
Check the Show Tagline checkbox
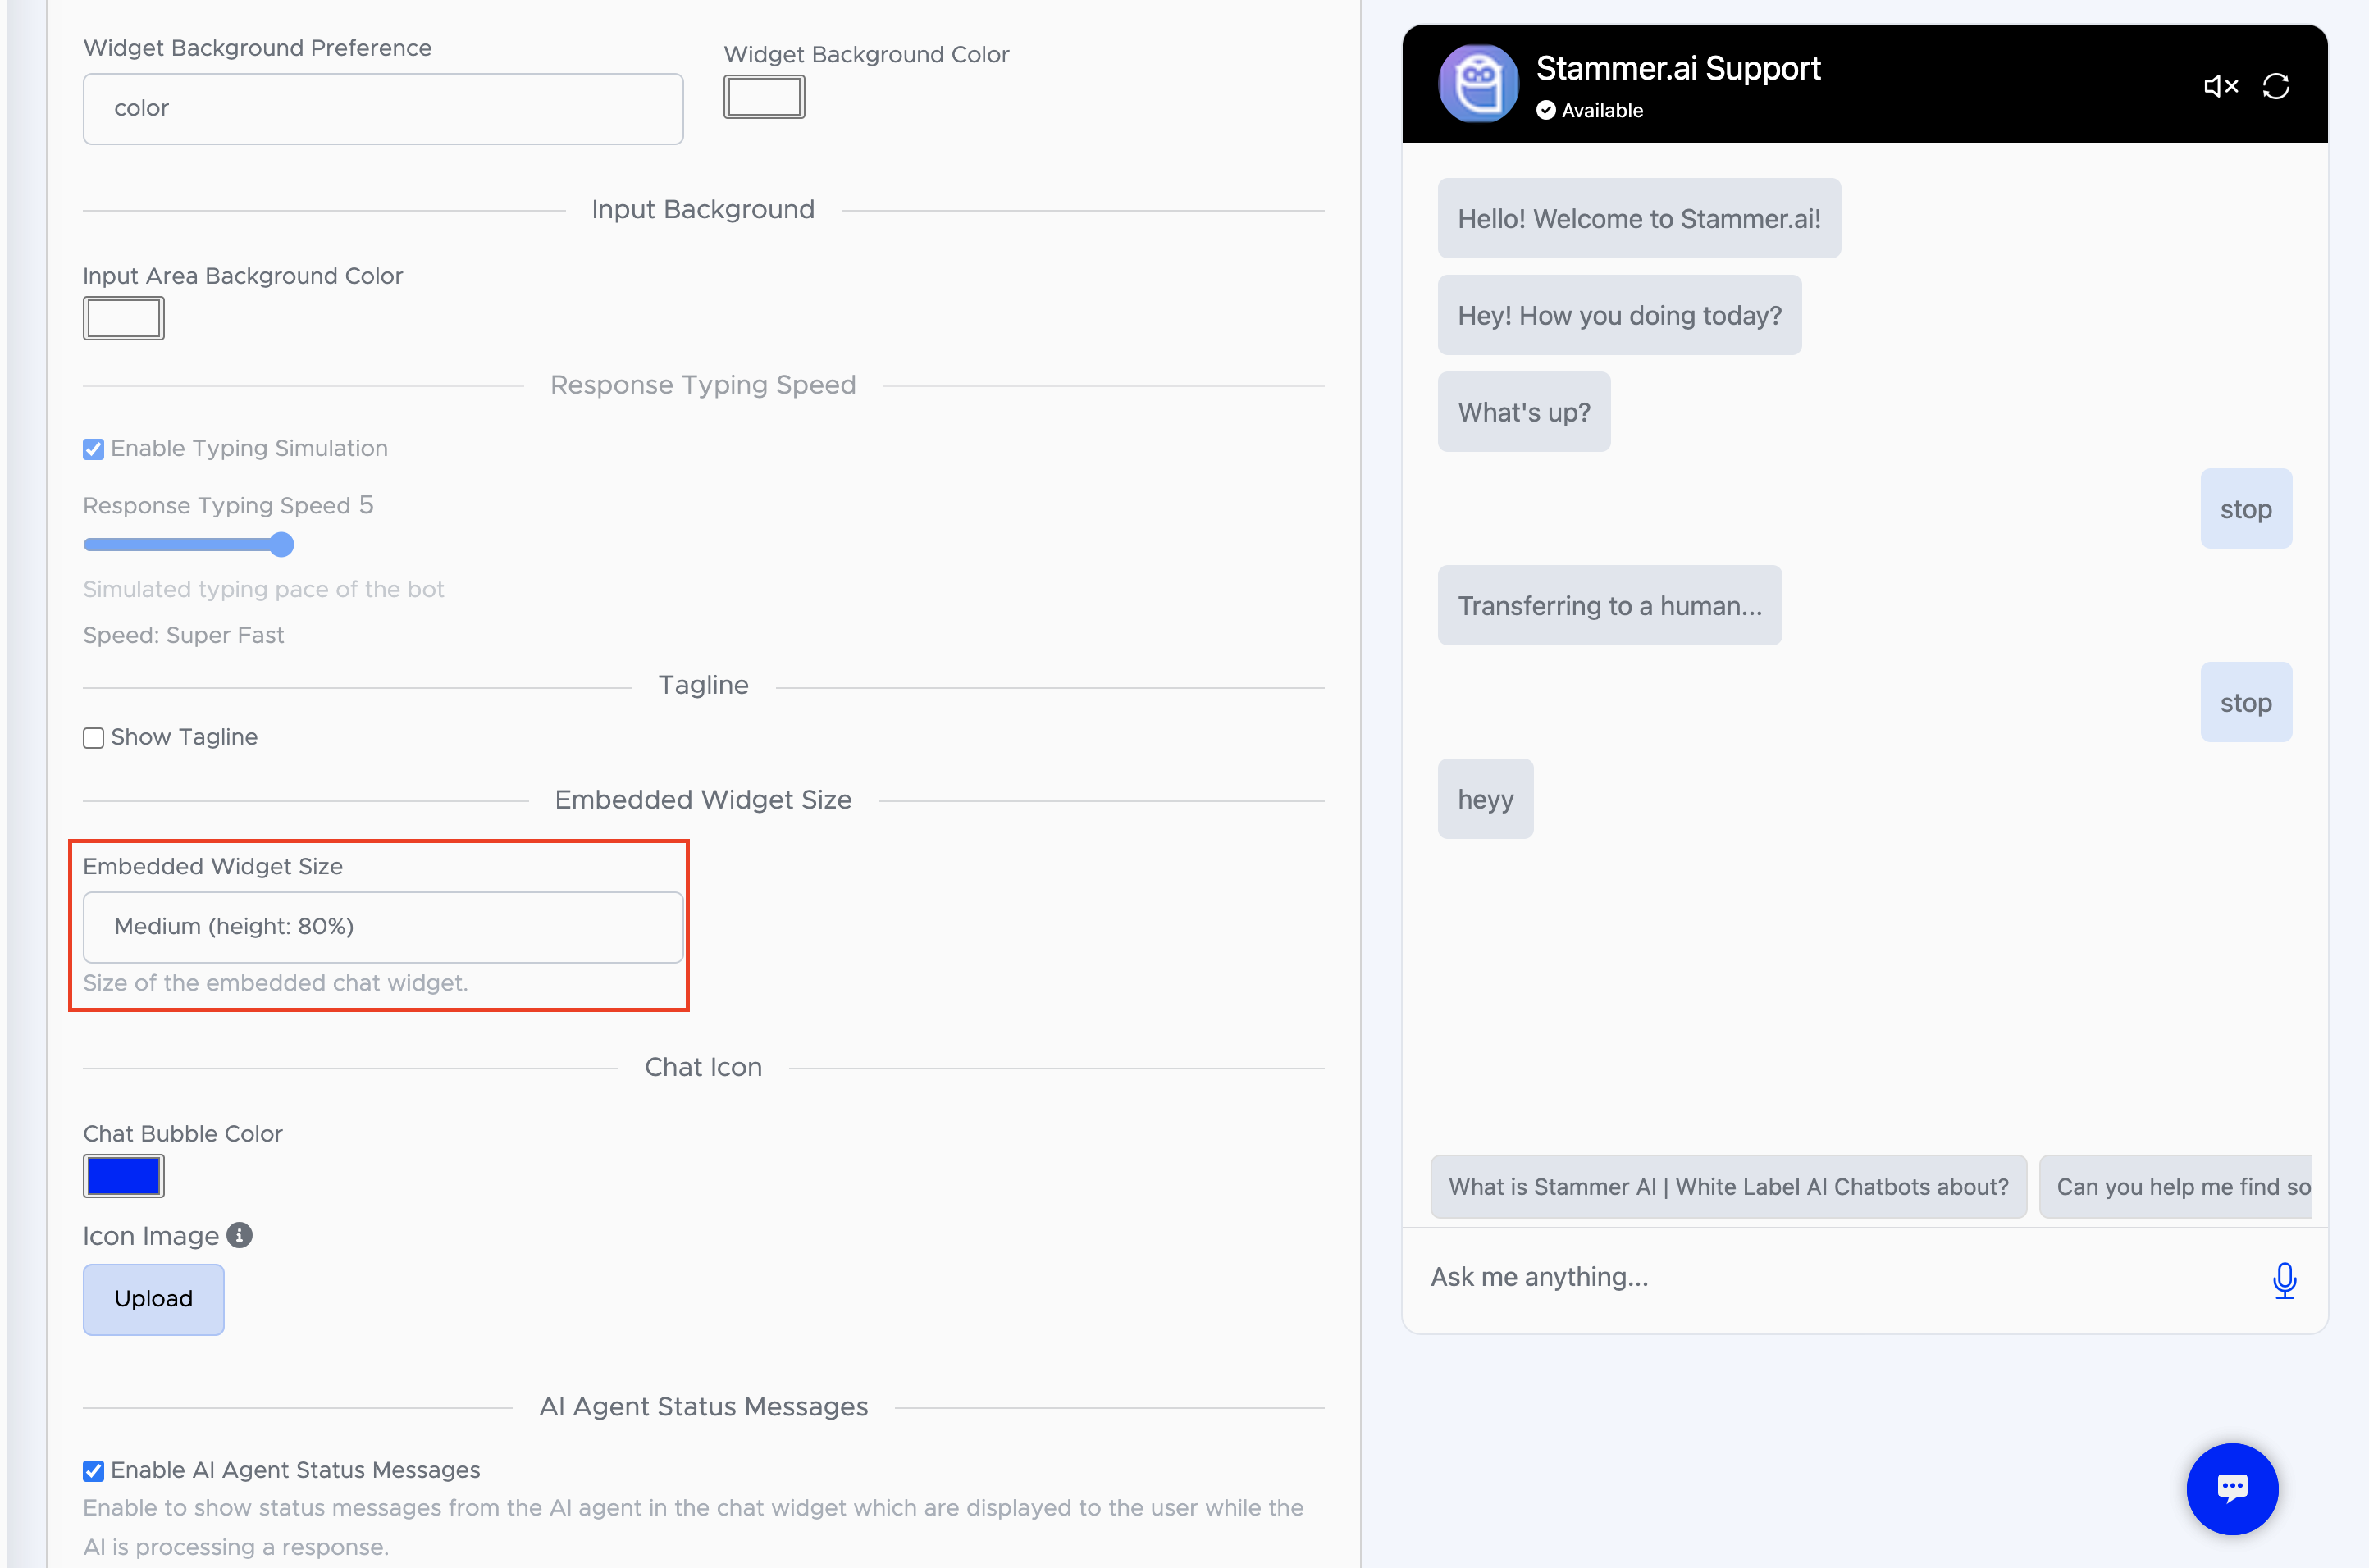click(x=93, y=738)
